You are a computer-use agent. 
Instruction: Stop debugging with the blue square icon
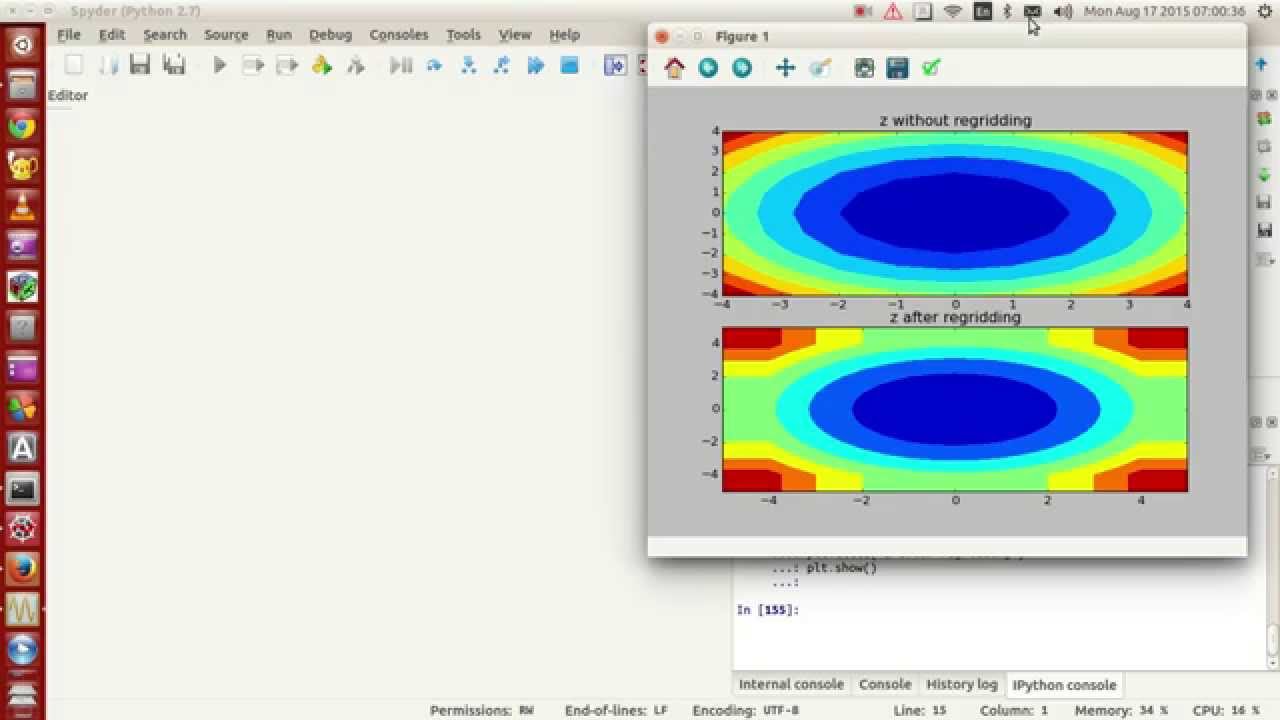click(x=570, y=66)
